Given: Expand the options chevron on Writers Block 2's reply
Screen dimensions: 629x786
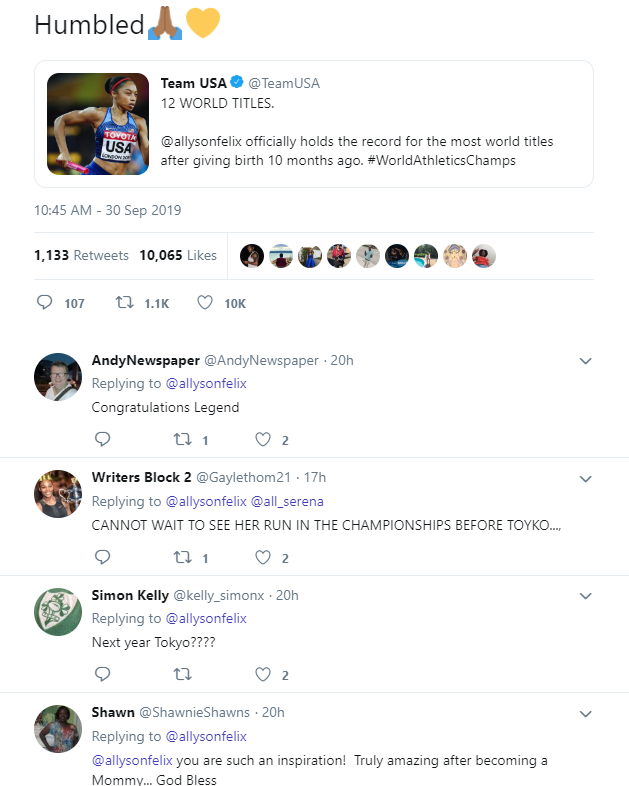Looking at the screenshot, I should click(x=586, y=478).
